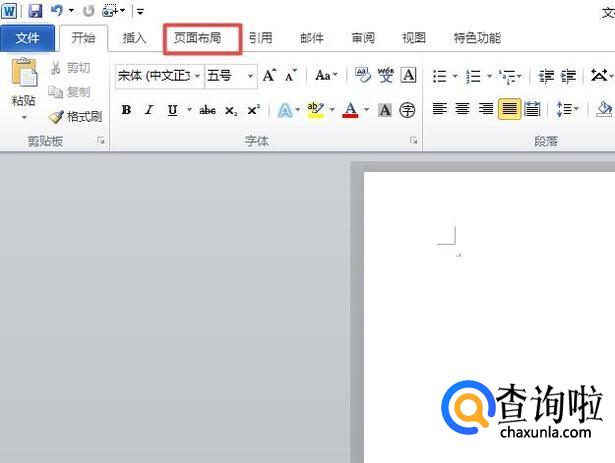Image resolution: width=615 pixels, height=463 pixels.
Task: Toggle Justify alignment
Action: pos(509,109)
